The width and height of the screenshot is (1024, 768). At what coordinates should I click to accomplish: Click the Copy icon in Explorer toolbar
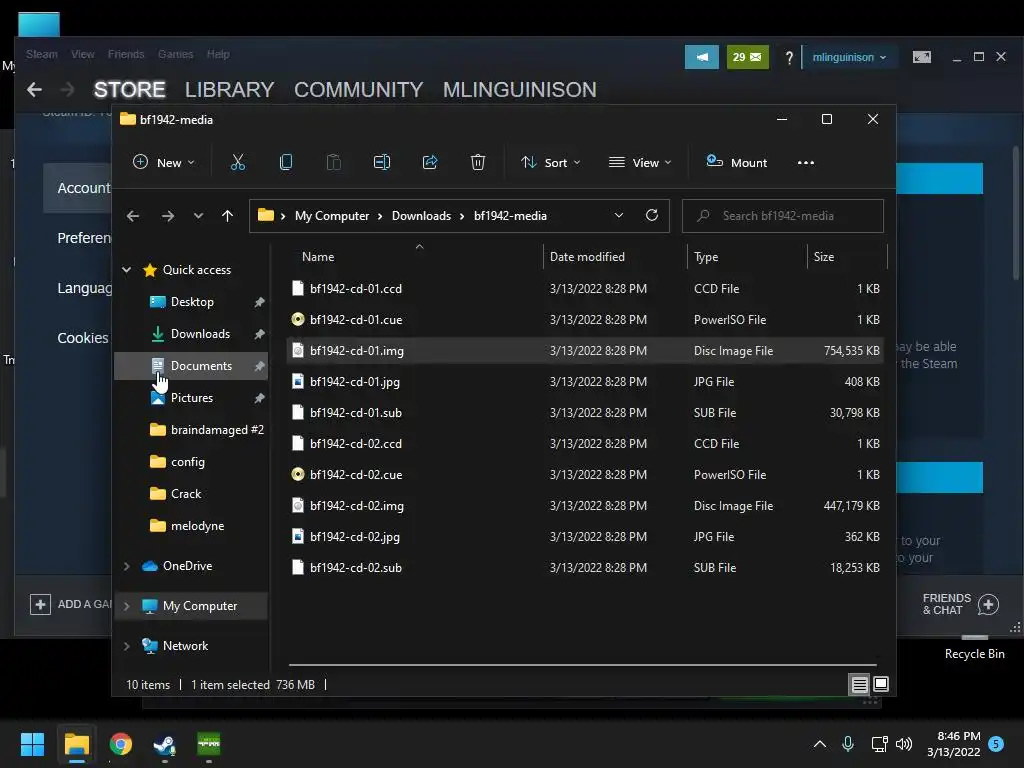[x=285, y=163]
